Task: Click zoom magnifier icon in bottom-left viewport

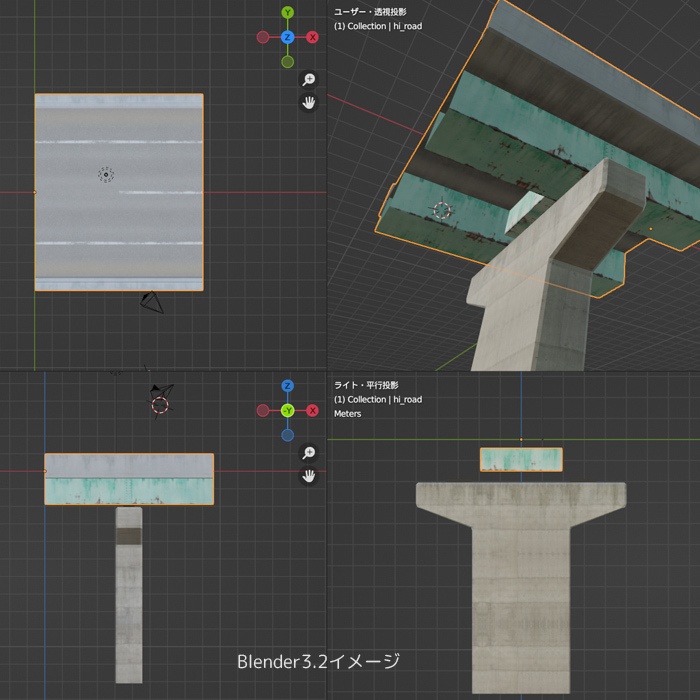Action: pyautogui.click(x=308, y=453)
